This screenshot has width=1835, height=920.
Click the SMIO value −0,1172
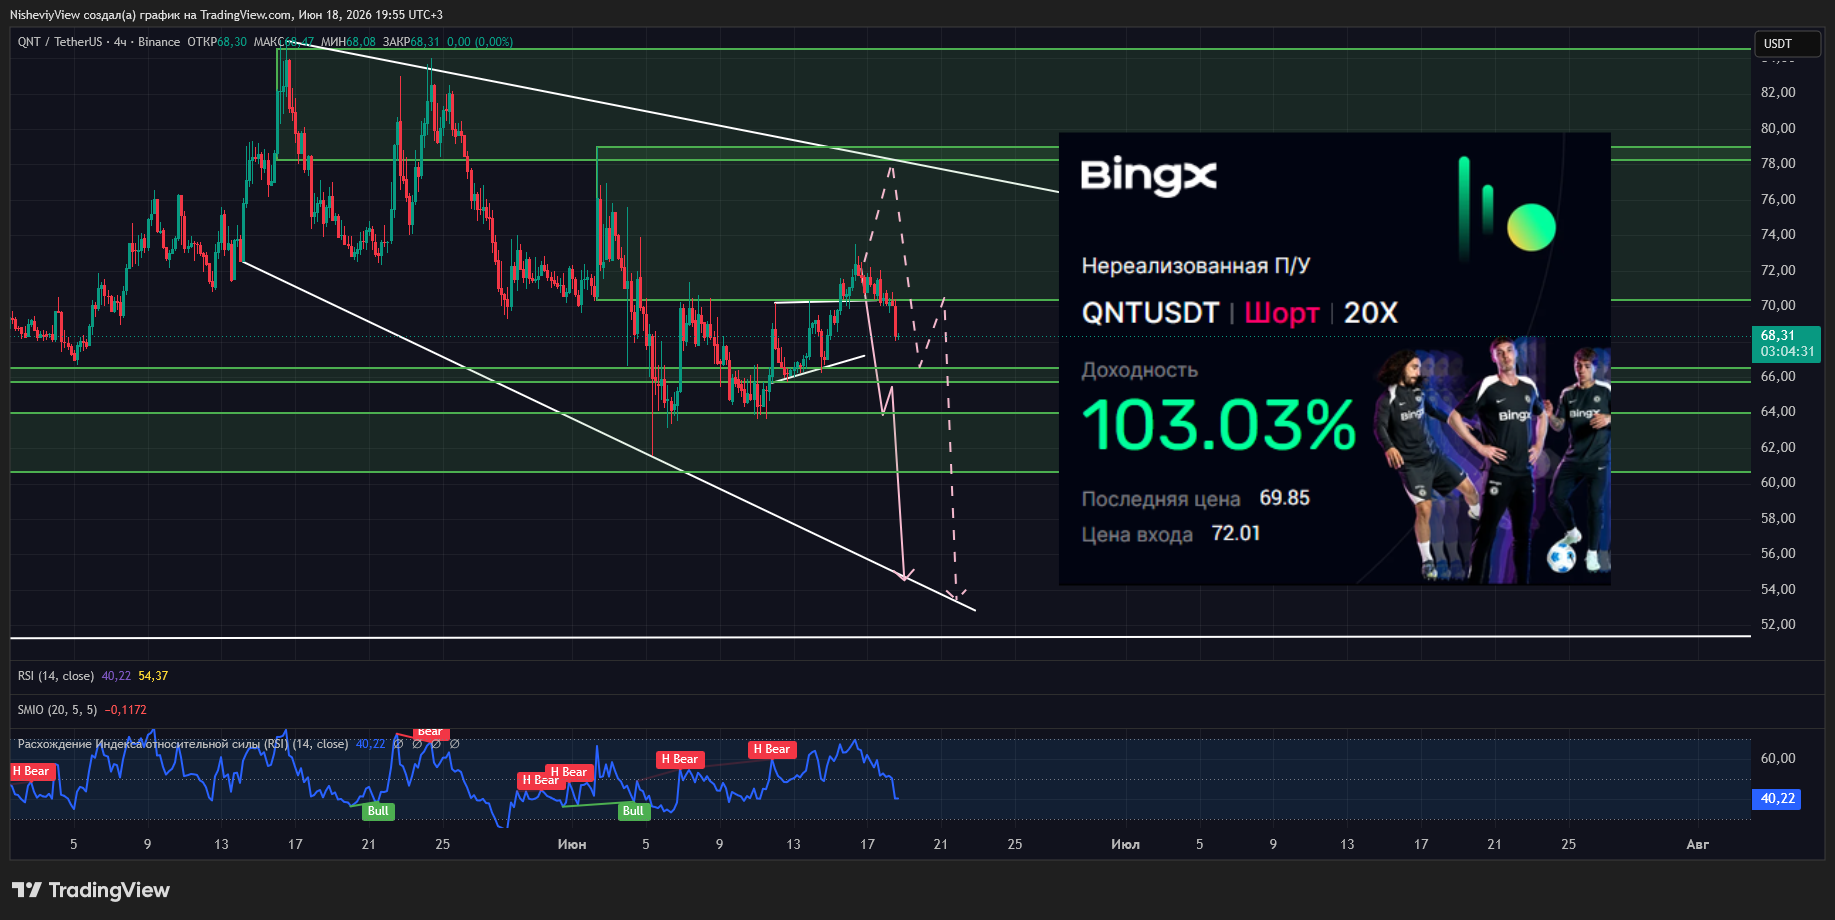coord(126,710)
